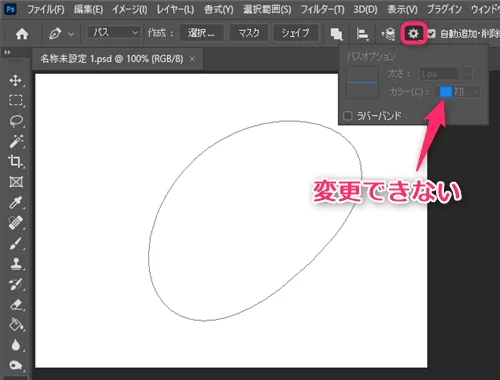Click the パスオプション panel title
The image size is (500, 380).
click(371, 56)
